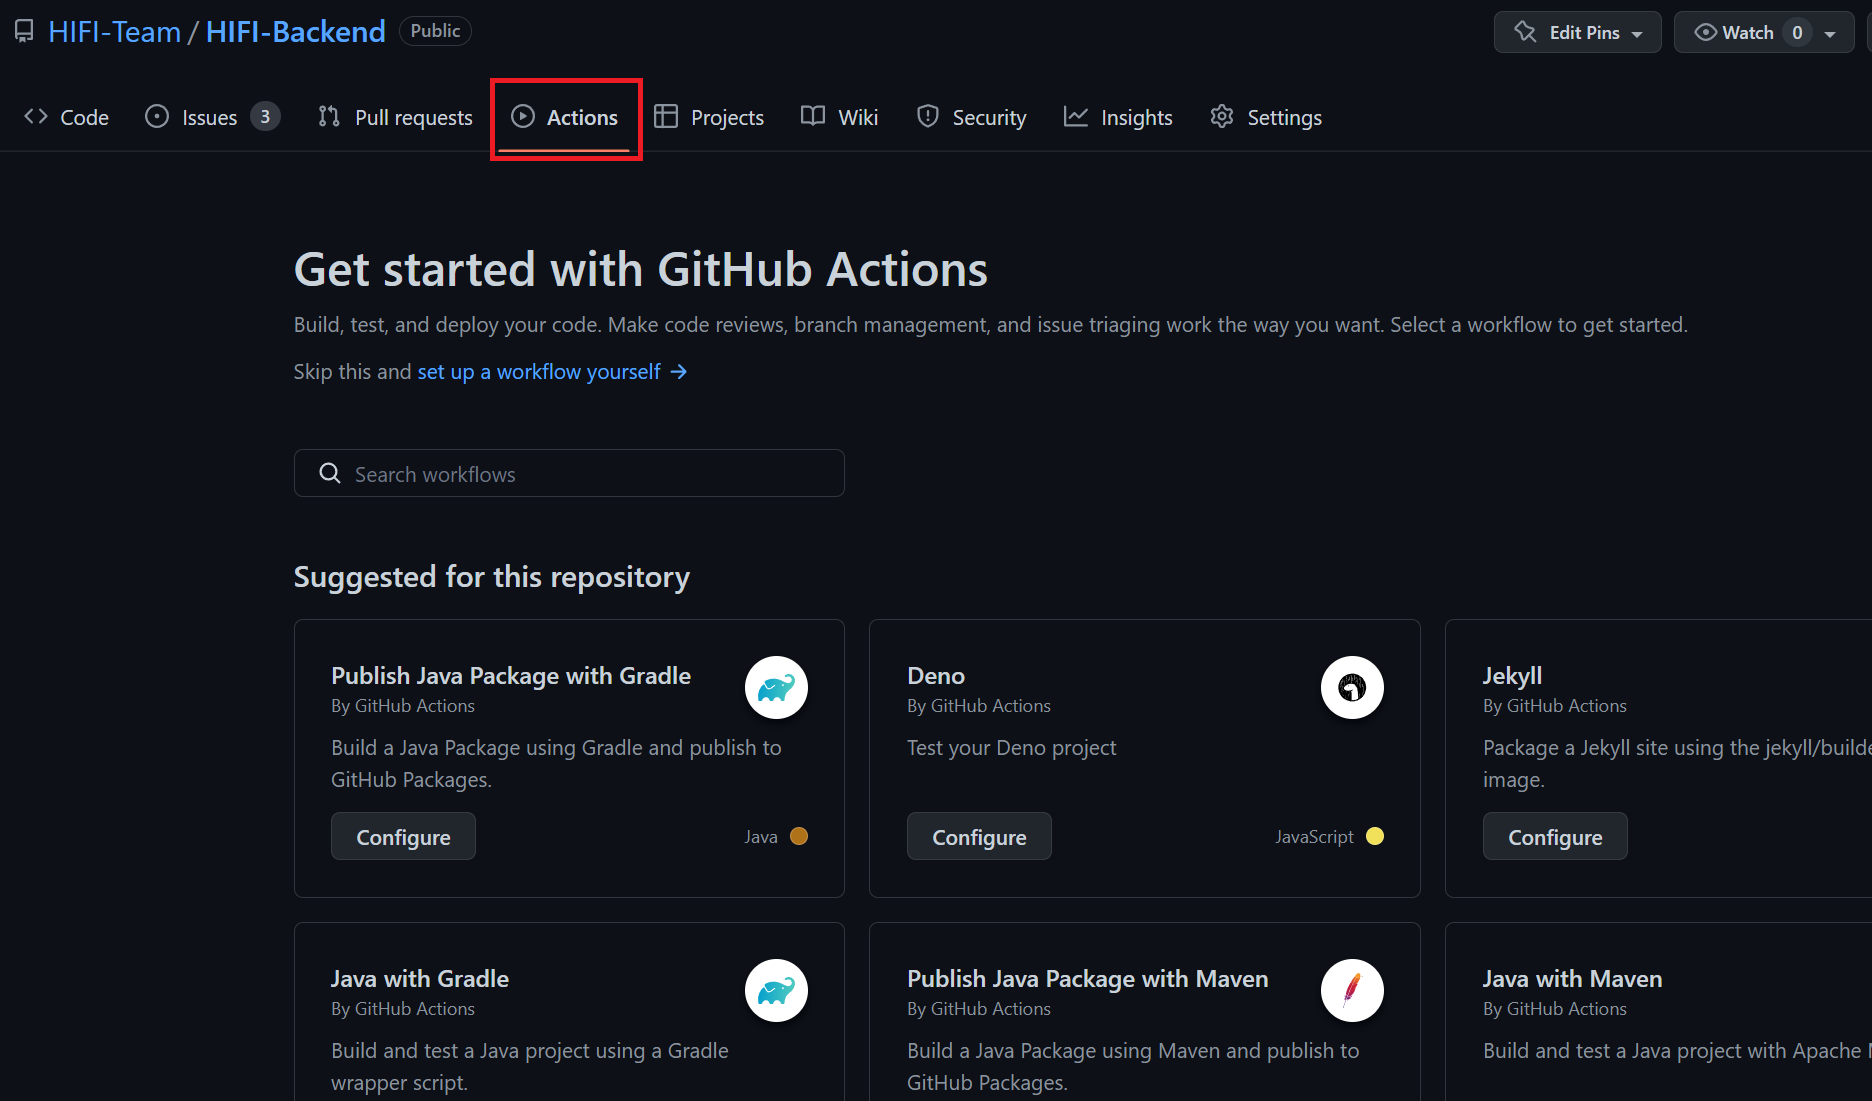Click the Java language label
1872x1101 pixels.
pos(761,837)
